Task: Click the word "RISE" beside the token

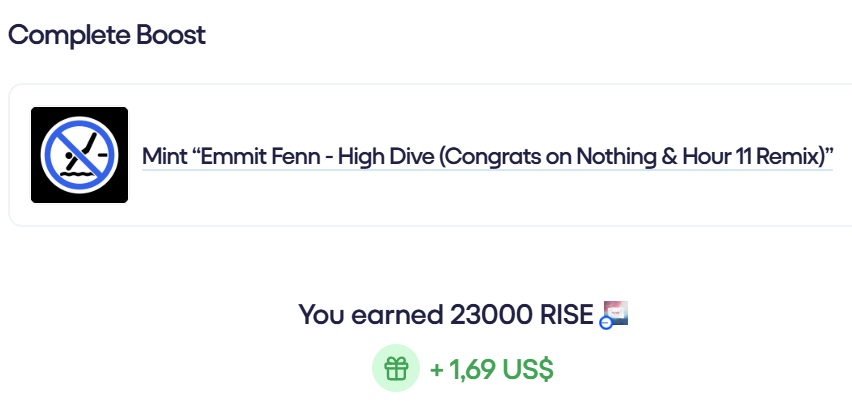Action: pos(566,314)
